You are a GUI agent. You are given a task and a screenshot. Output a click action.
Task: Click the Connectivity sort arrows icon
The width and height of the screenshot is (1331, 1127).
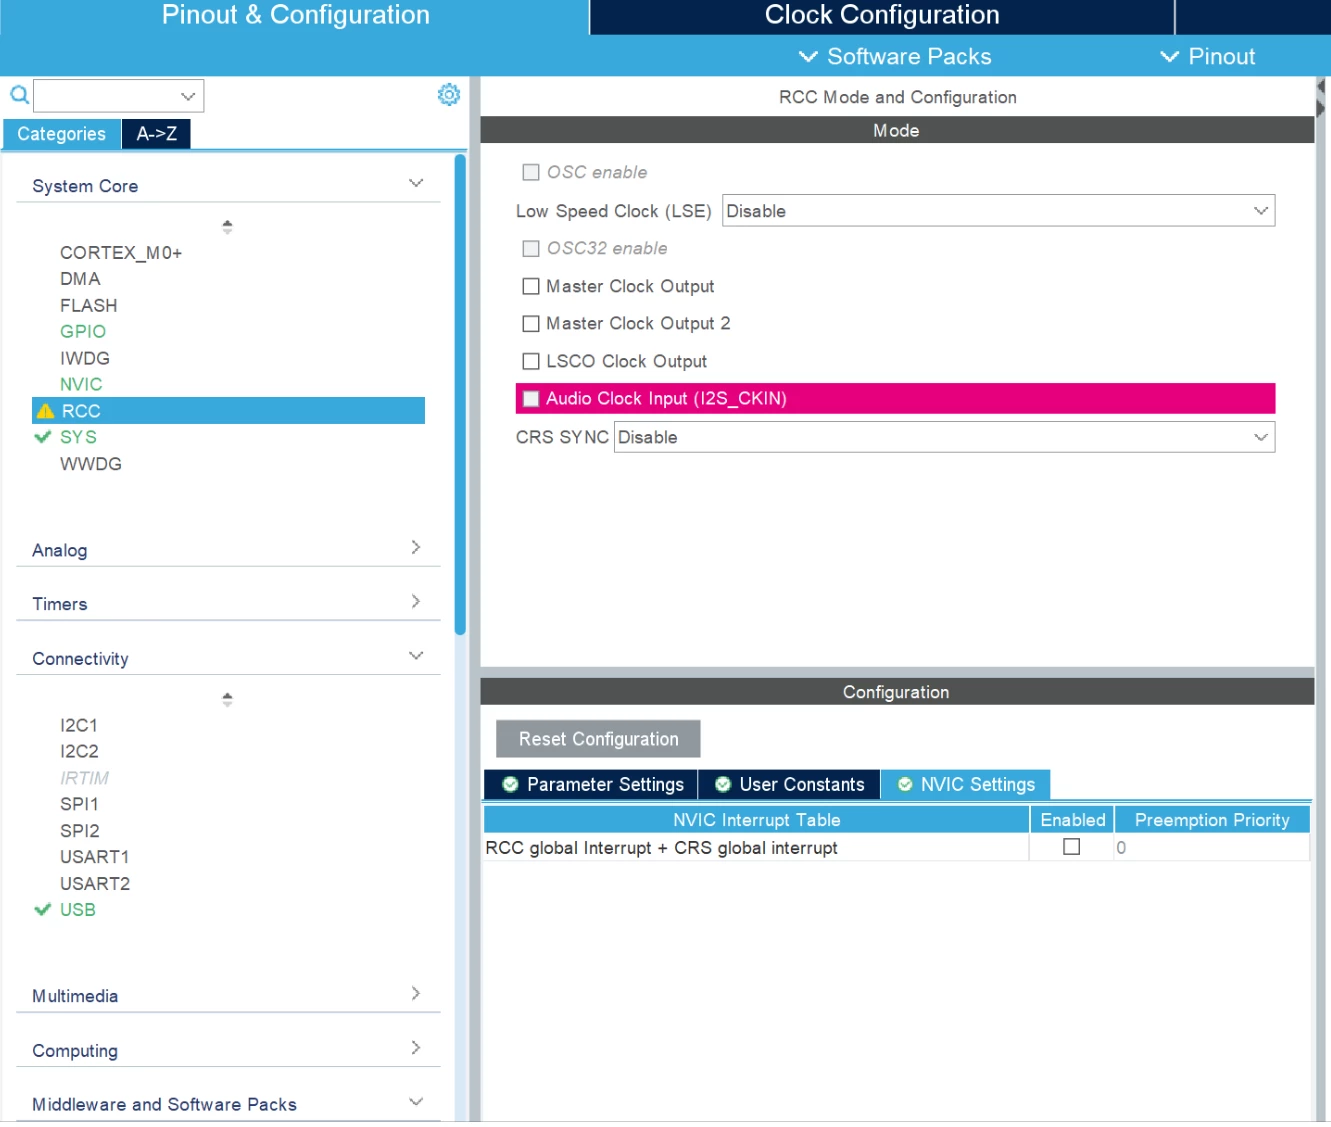click(227, 699)
